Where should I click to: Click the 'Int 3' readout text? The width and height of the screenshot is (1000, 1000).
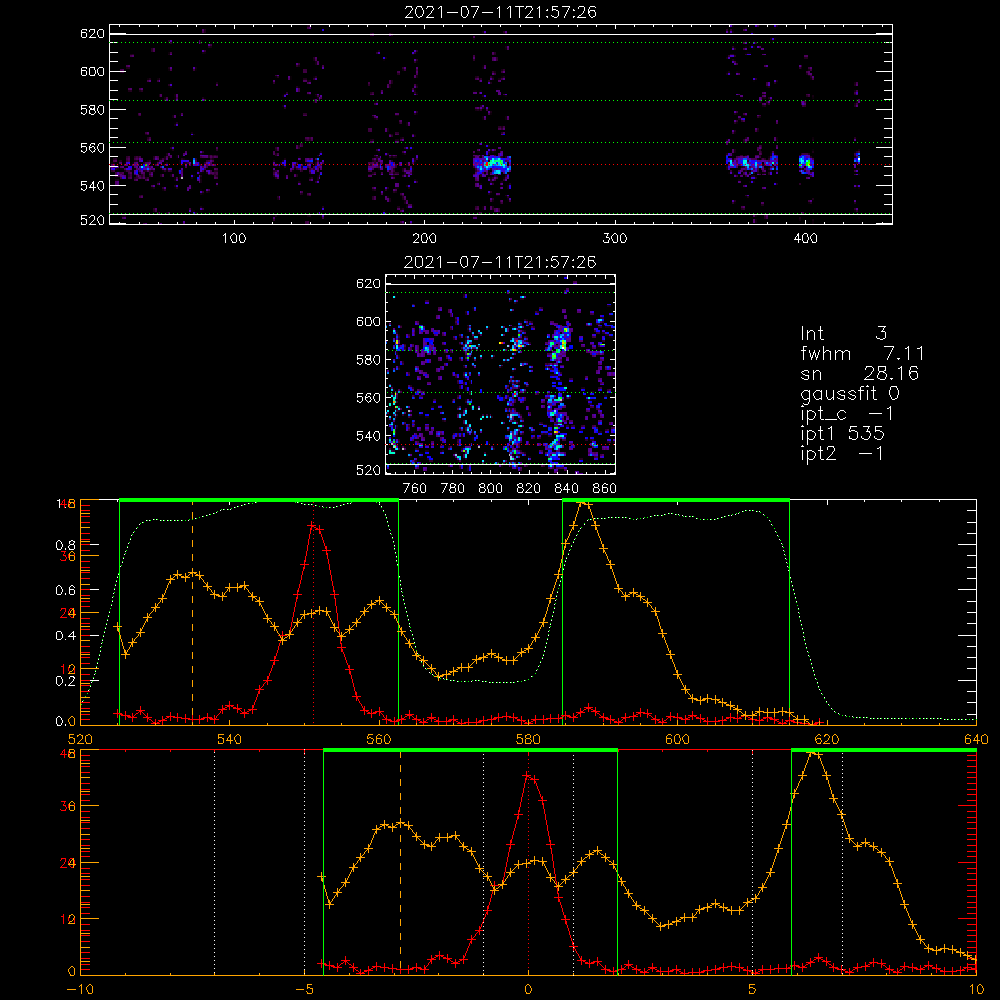(843, 333)
